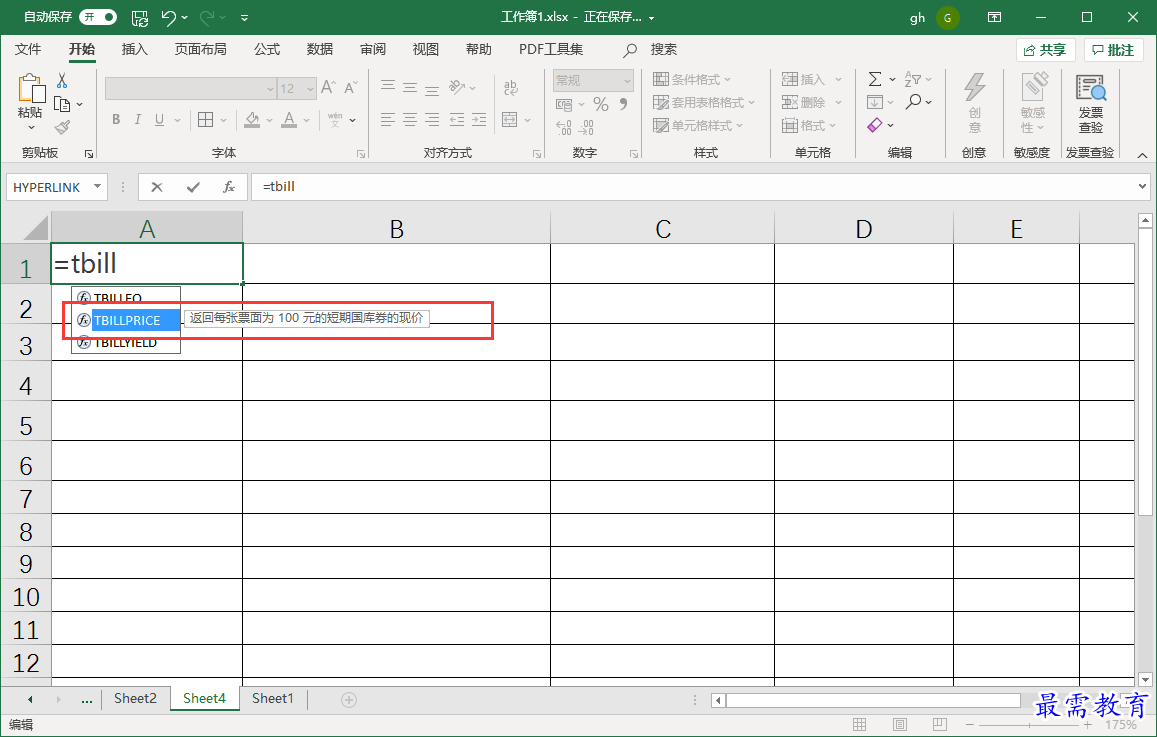Image resolution: width=1157 pixels, height=737 pixels.
Task: Click the Cancel X icon in formula bar
Action: point(156,187)
